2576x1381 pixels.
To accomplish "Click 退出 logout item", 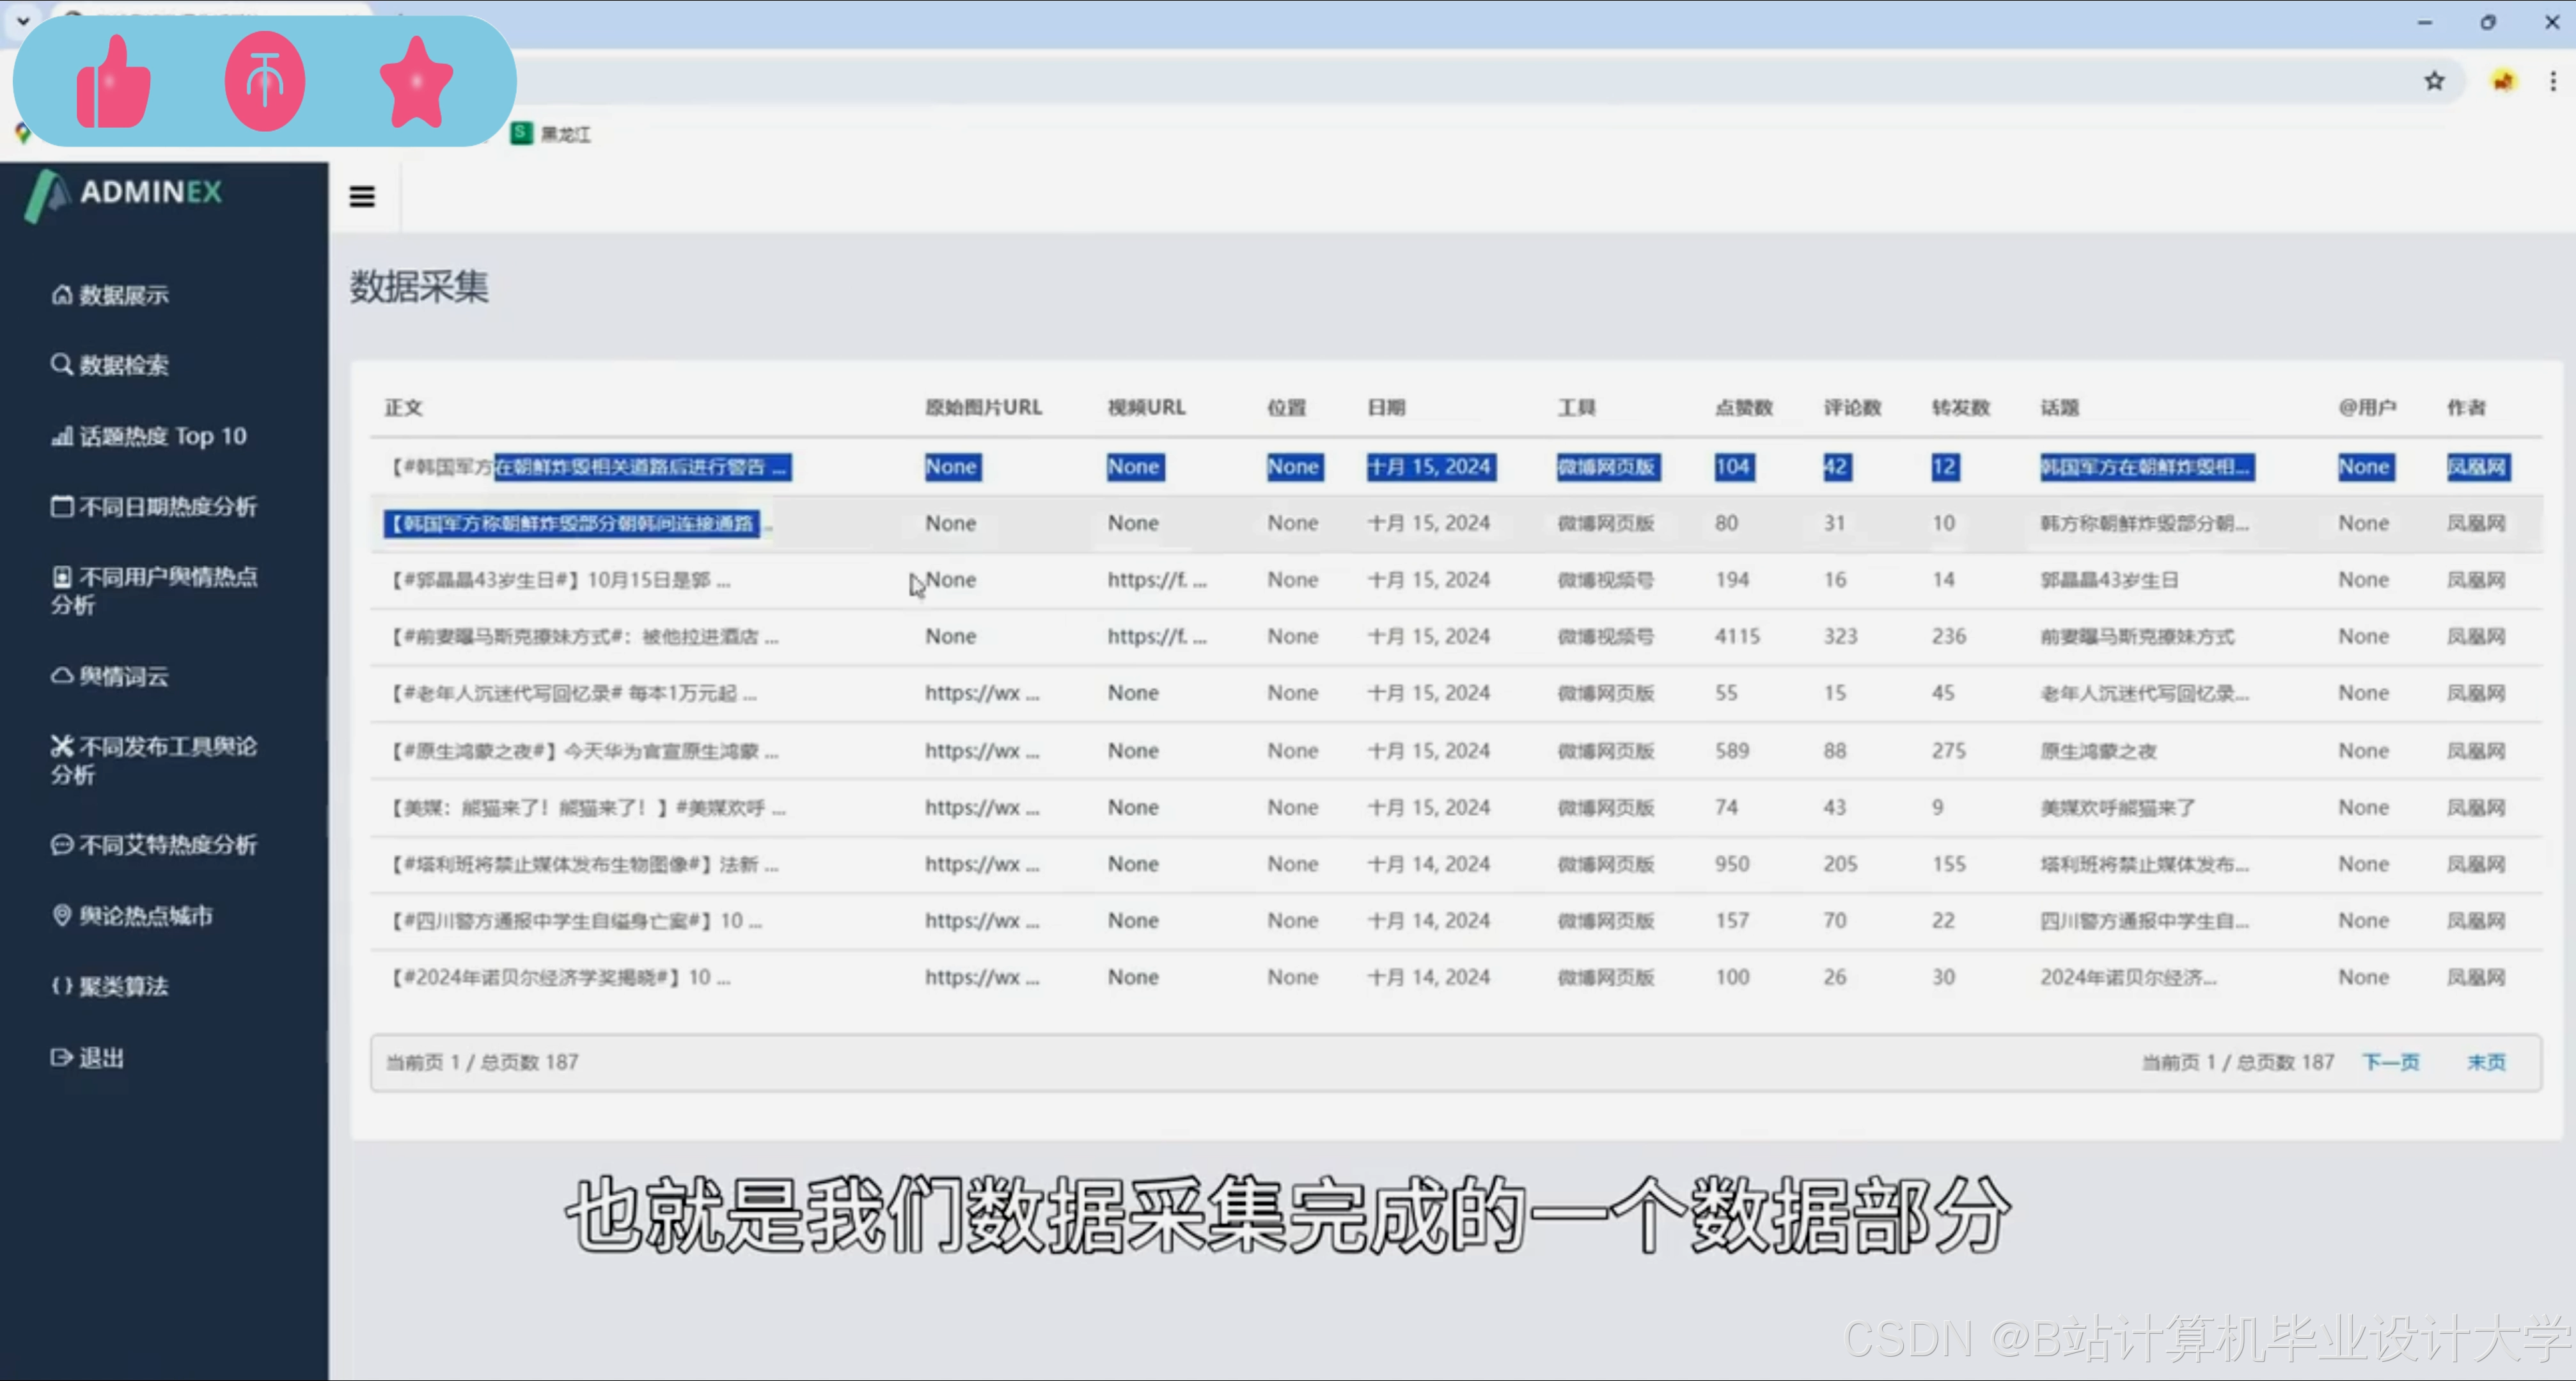I will [x=88, y=1058].
